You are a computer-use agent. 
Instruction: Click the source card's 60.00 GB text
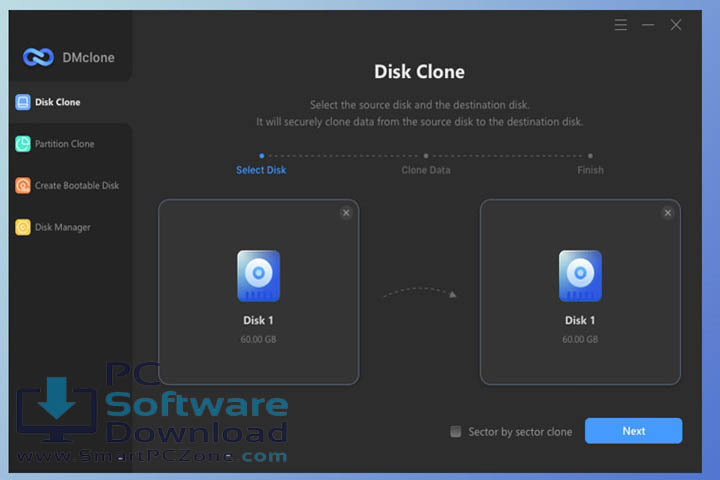pos(259,339)
